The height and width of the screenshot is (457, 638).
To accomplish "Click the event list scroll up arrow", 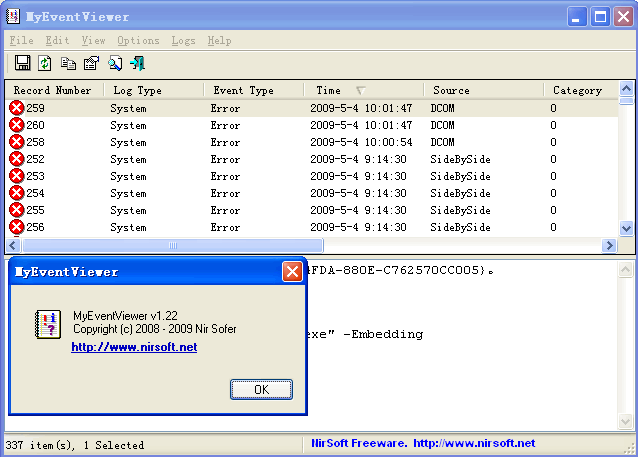I will pos(627,88).
